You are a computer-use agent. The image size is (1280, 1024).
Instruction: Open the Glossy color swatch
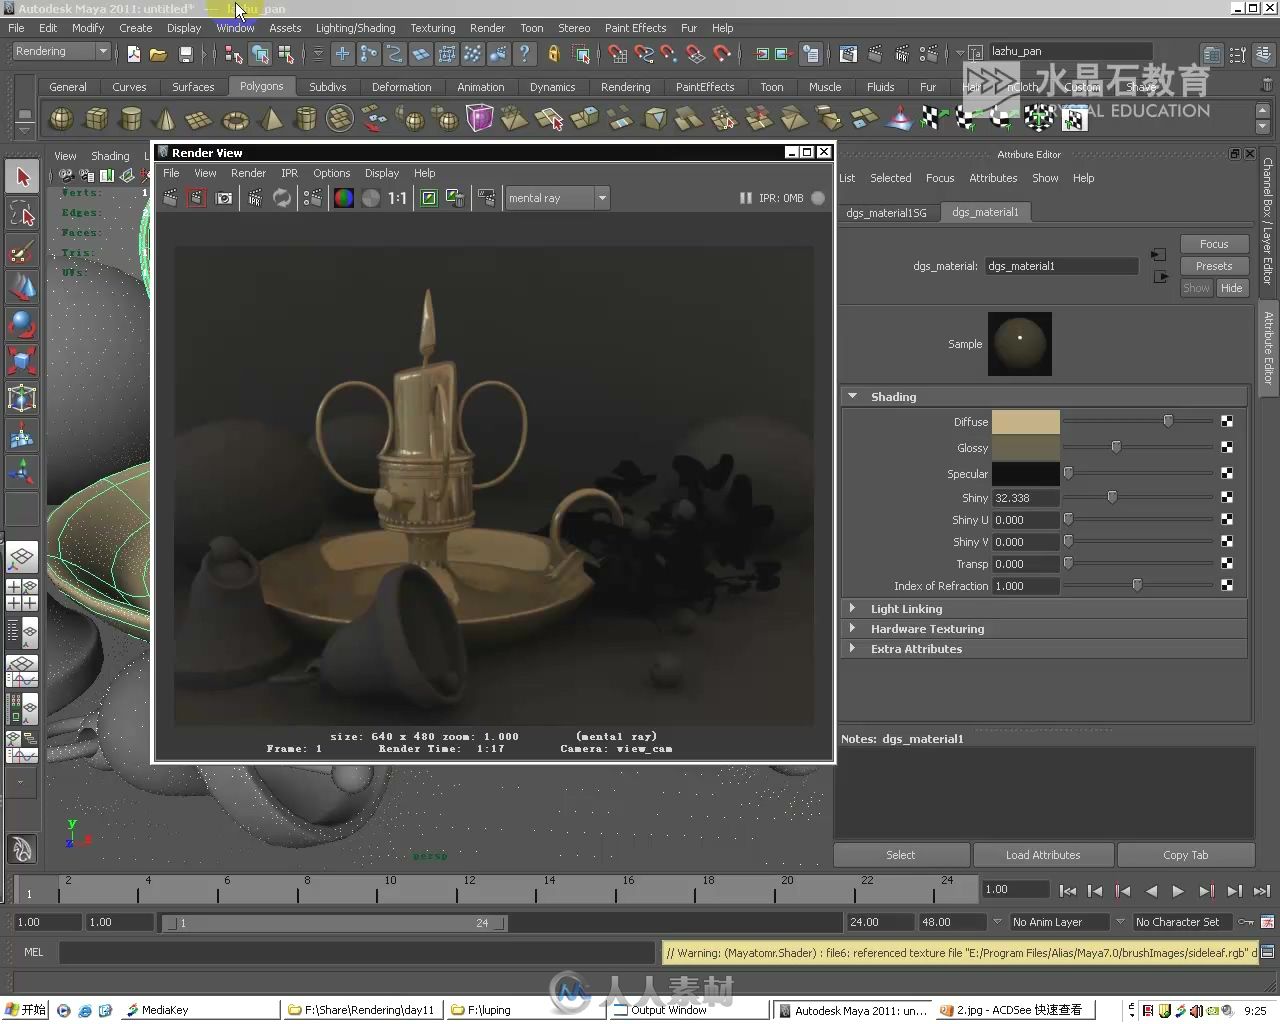(1025, 447)
